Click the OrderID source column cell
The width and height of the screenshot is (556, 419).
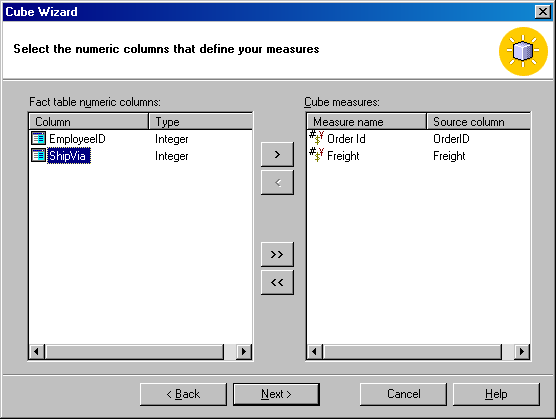click(x=451, y=139)
